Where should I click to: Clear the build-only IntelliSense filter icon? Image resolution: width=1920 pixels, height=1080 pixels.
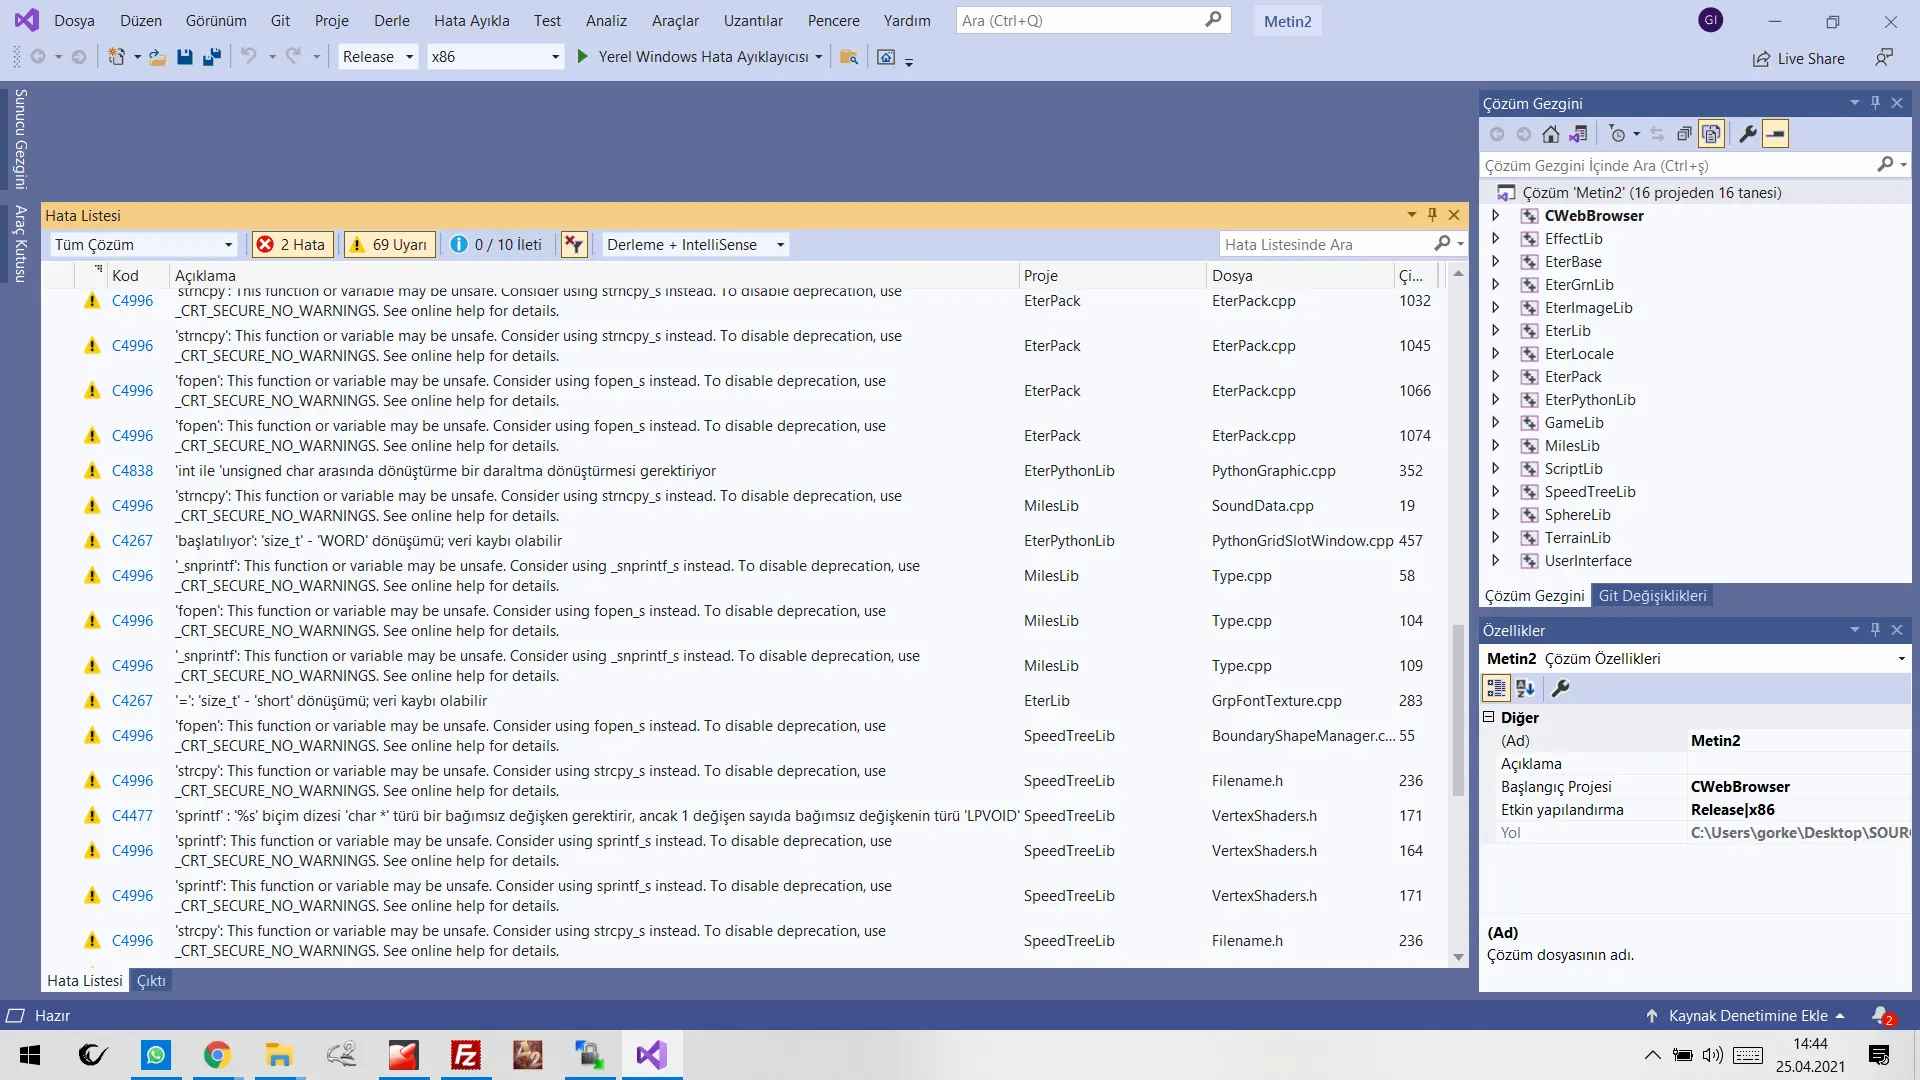(x=573, y=244)
